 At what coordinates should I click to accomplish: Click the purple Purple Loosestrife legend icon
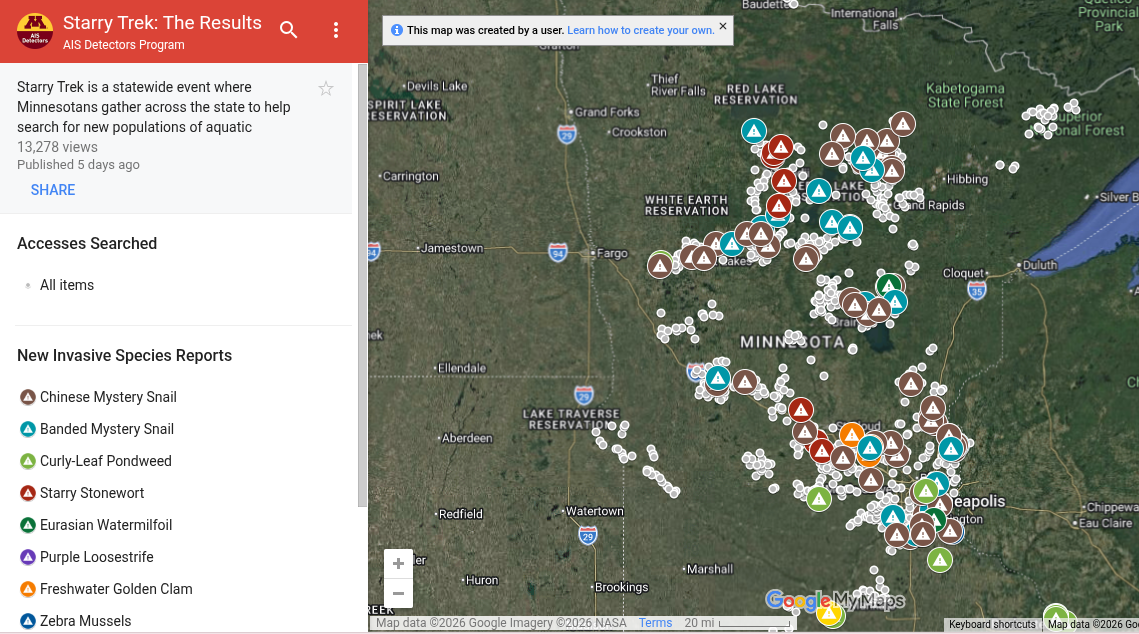point(28,557)
